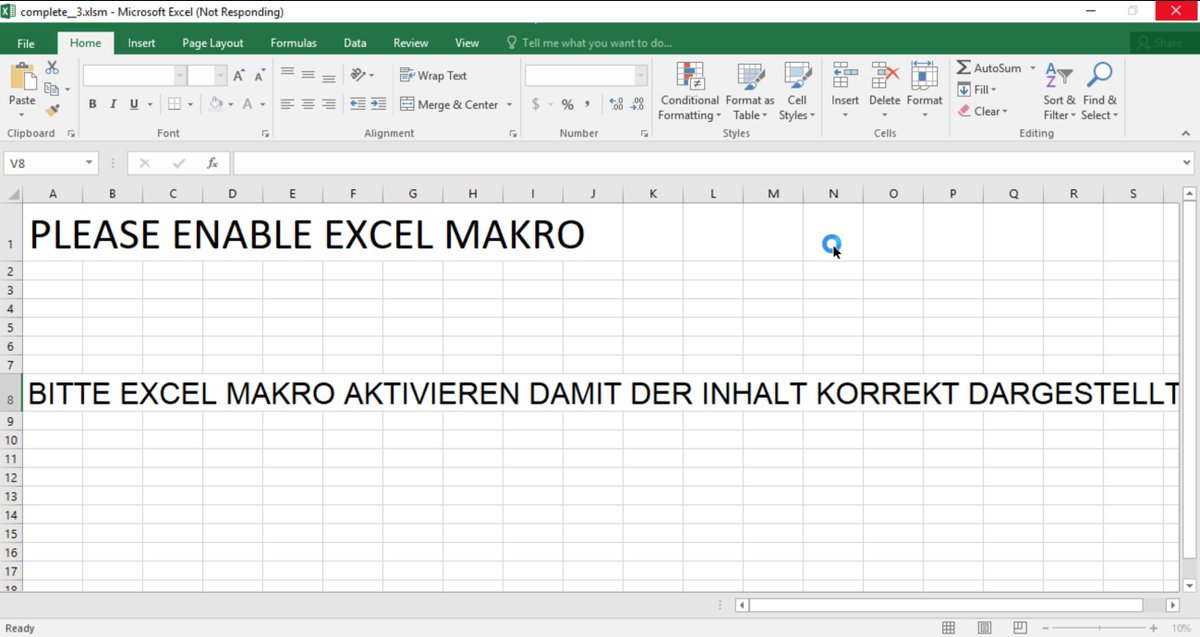Decrease decimal places
Viewport: 1200px width, 637px height.
(637, 104)
